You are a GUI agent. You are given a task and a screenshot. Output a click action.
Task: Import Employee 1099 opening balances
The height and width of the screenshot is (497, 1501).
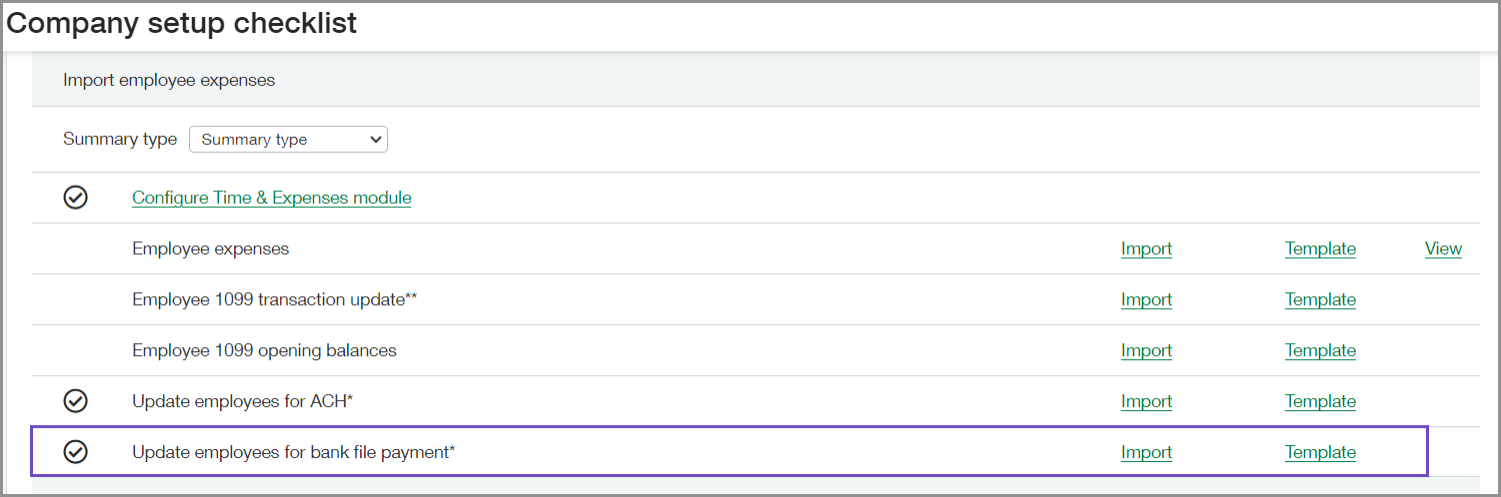(x=1146, y=351)
